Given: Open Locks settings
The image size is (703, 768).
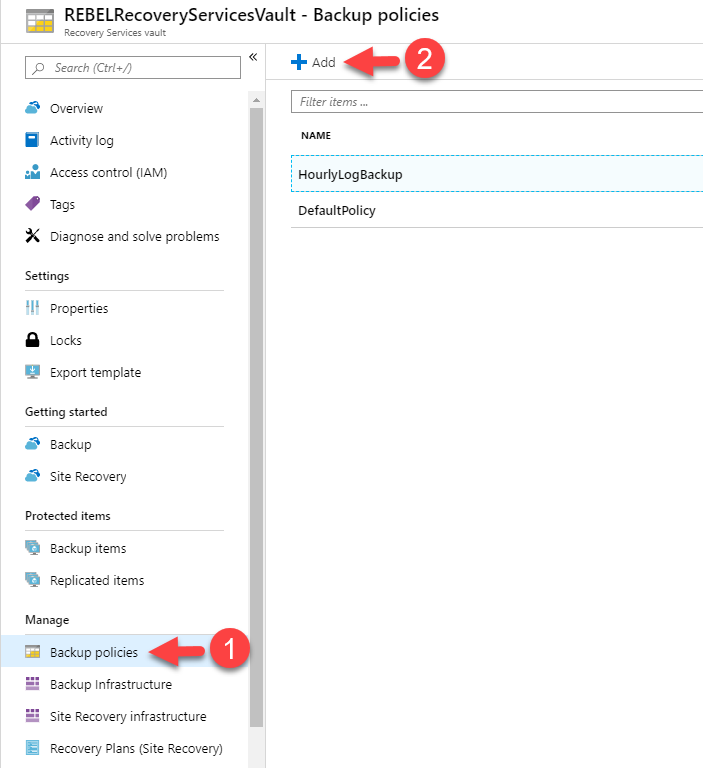Looking at the screenshot, I should (x=66, y=340).
